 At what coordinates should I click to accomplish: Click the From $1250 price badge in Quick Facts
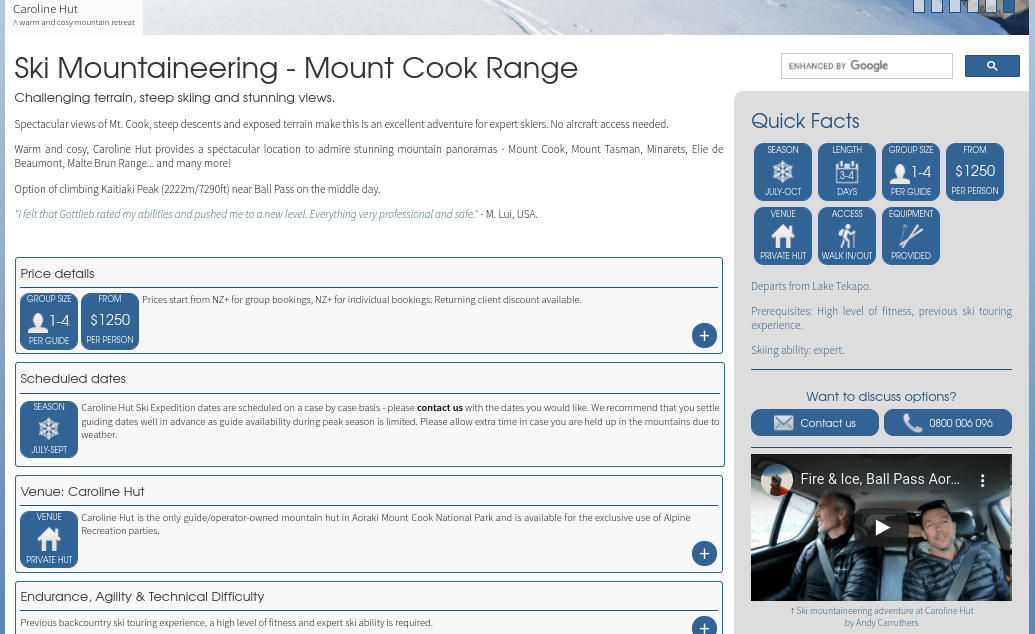pyautogui.click(x=975, y=172)
